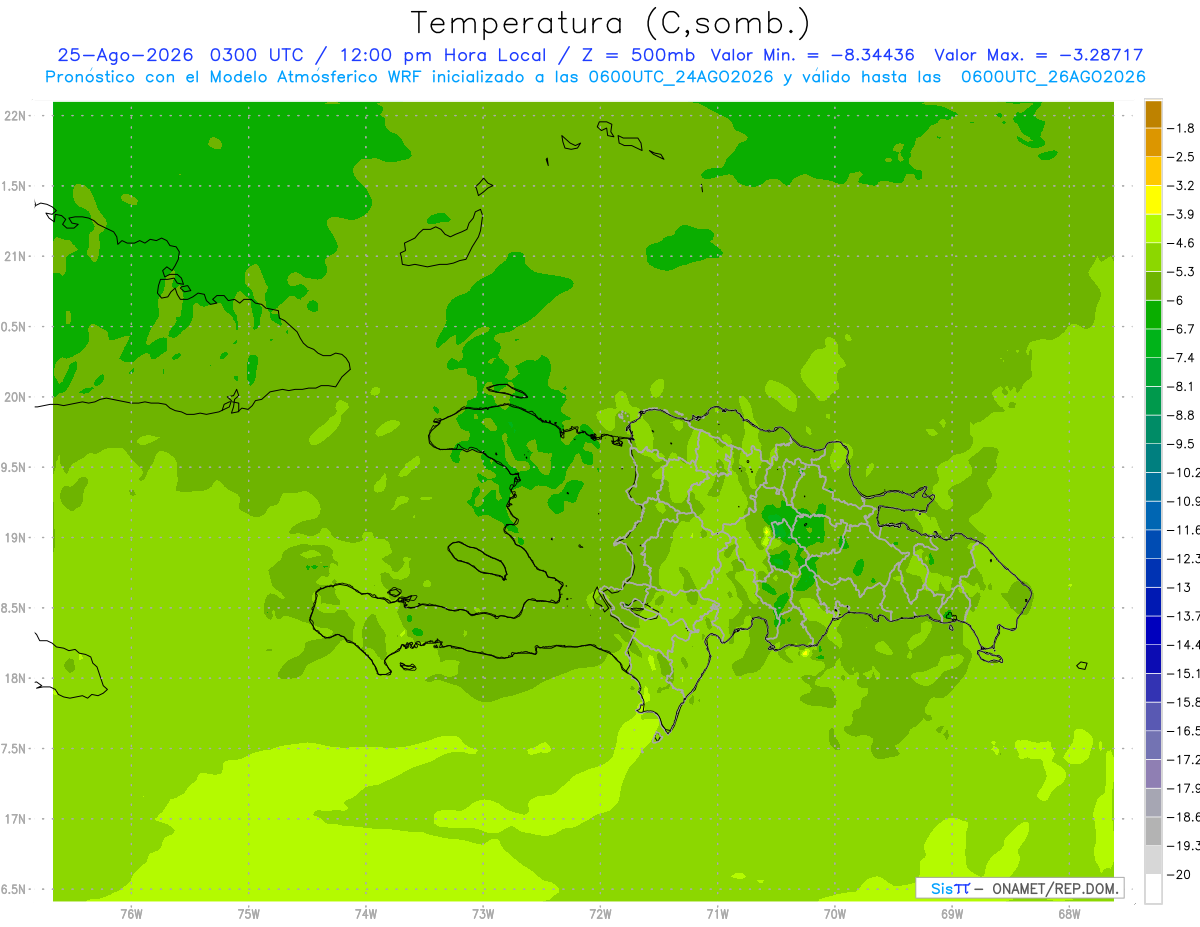Click the "18N" latitude label

pos(15,678)
